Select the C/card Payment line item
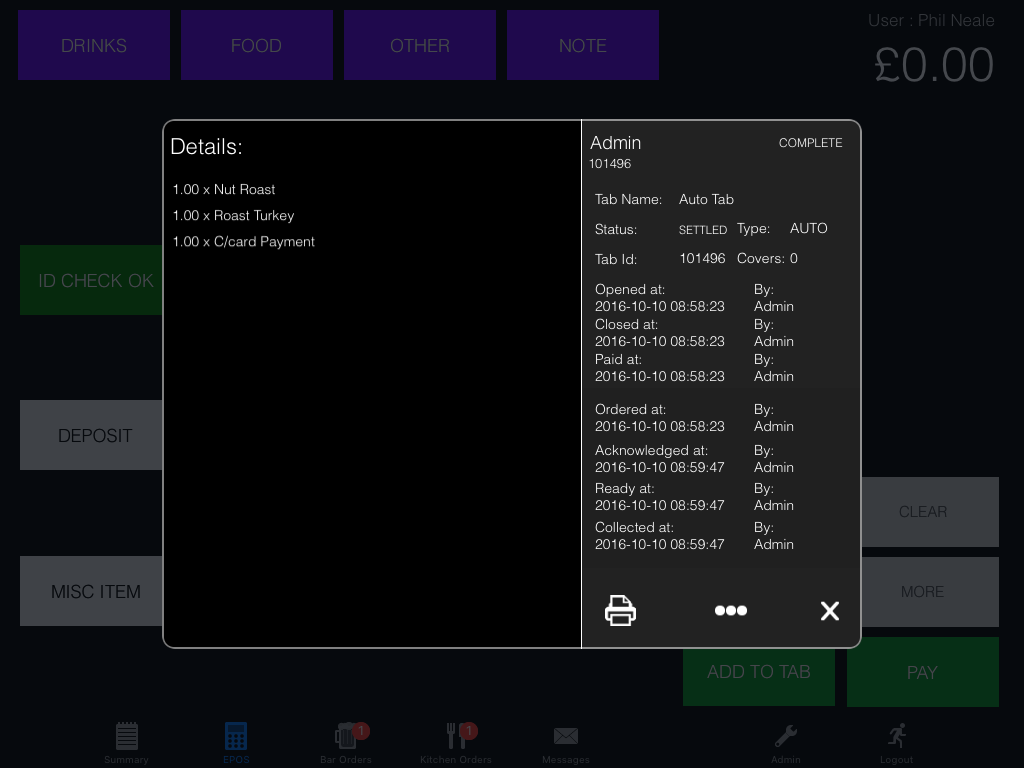 point(243,241)
